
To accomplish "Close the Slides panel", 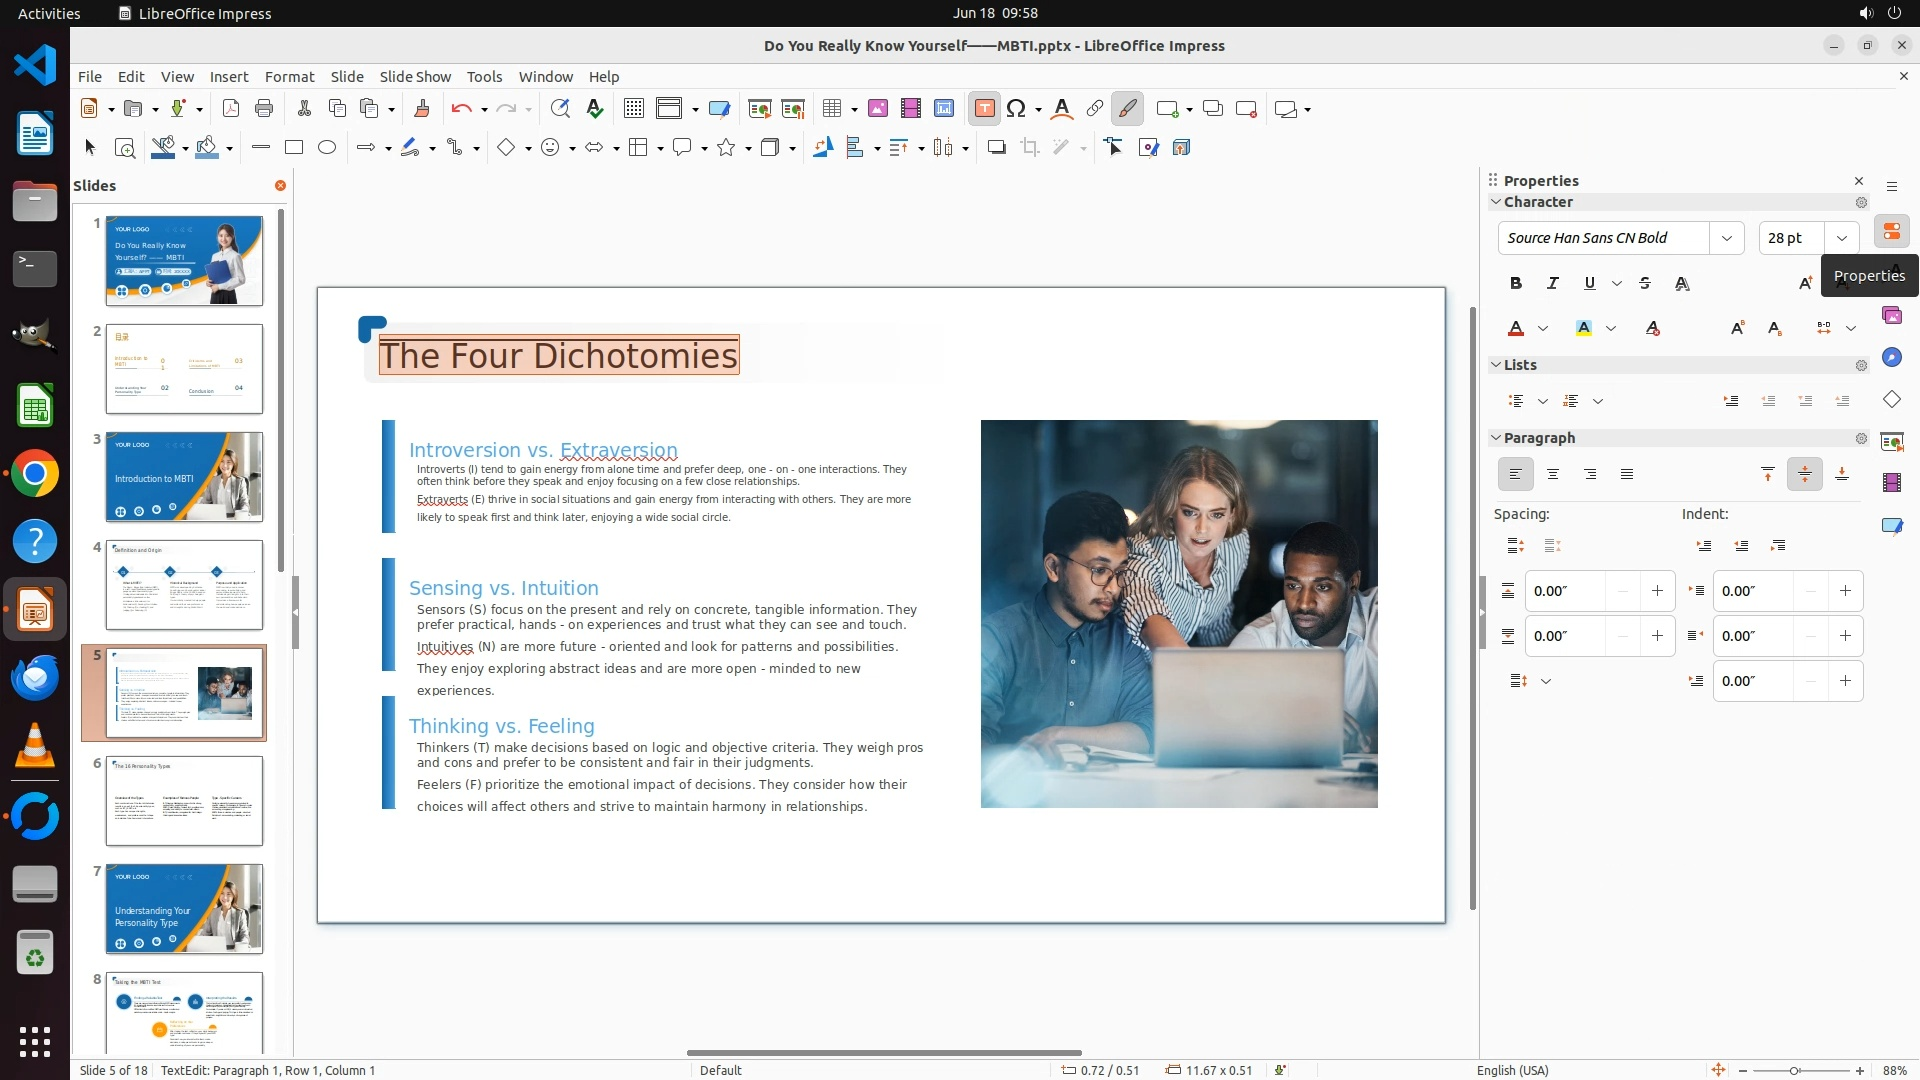I will tap(280, 186).
